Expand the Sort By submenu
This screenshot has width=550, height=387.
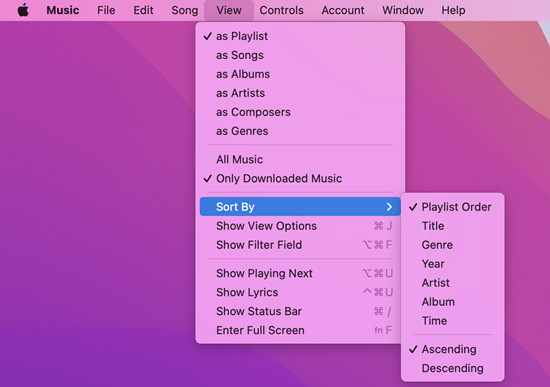click(x=300, y=207)
